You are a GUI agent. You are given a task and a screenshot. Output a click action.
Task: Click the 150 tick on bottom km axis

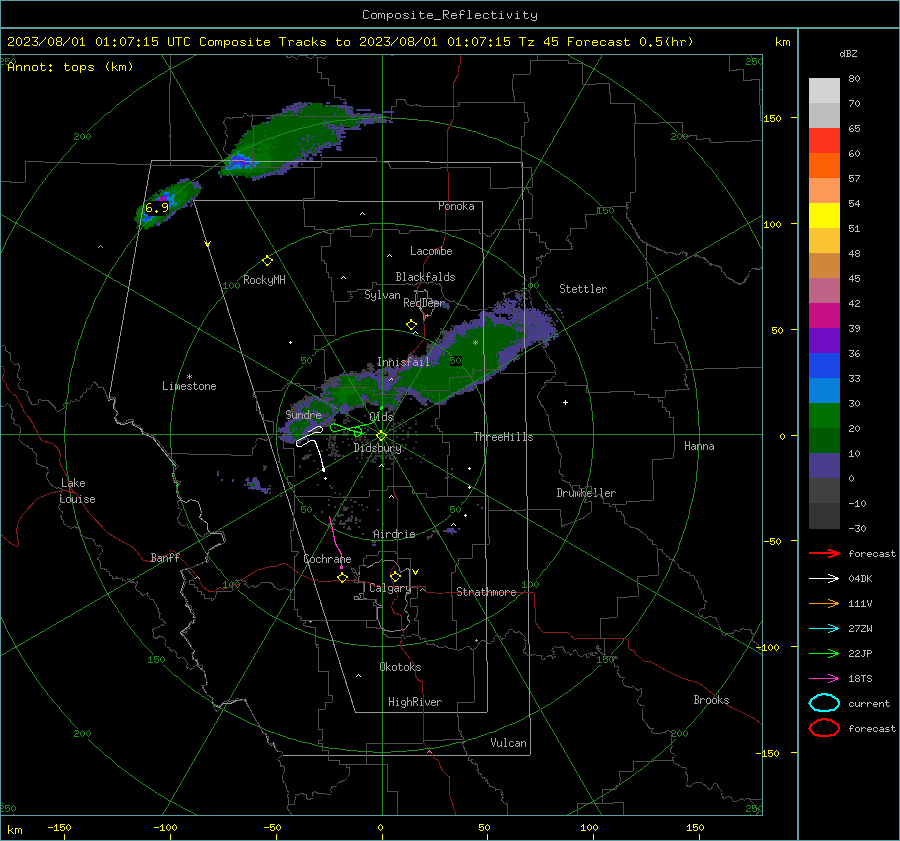[x=695, y=827]
